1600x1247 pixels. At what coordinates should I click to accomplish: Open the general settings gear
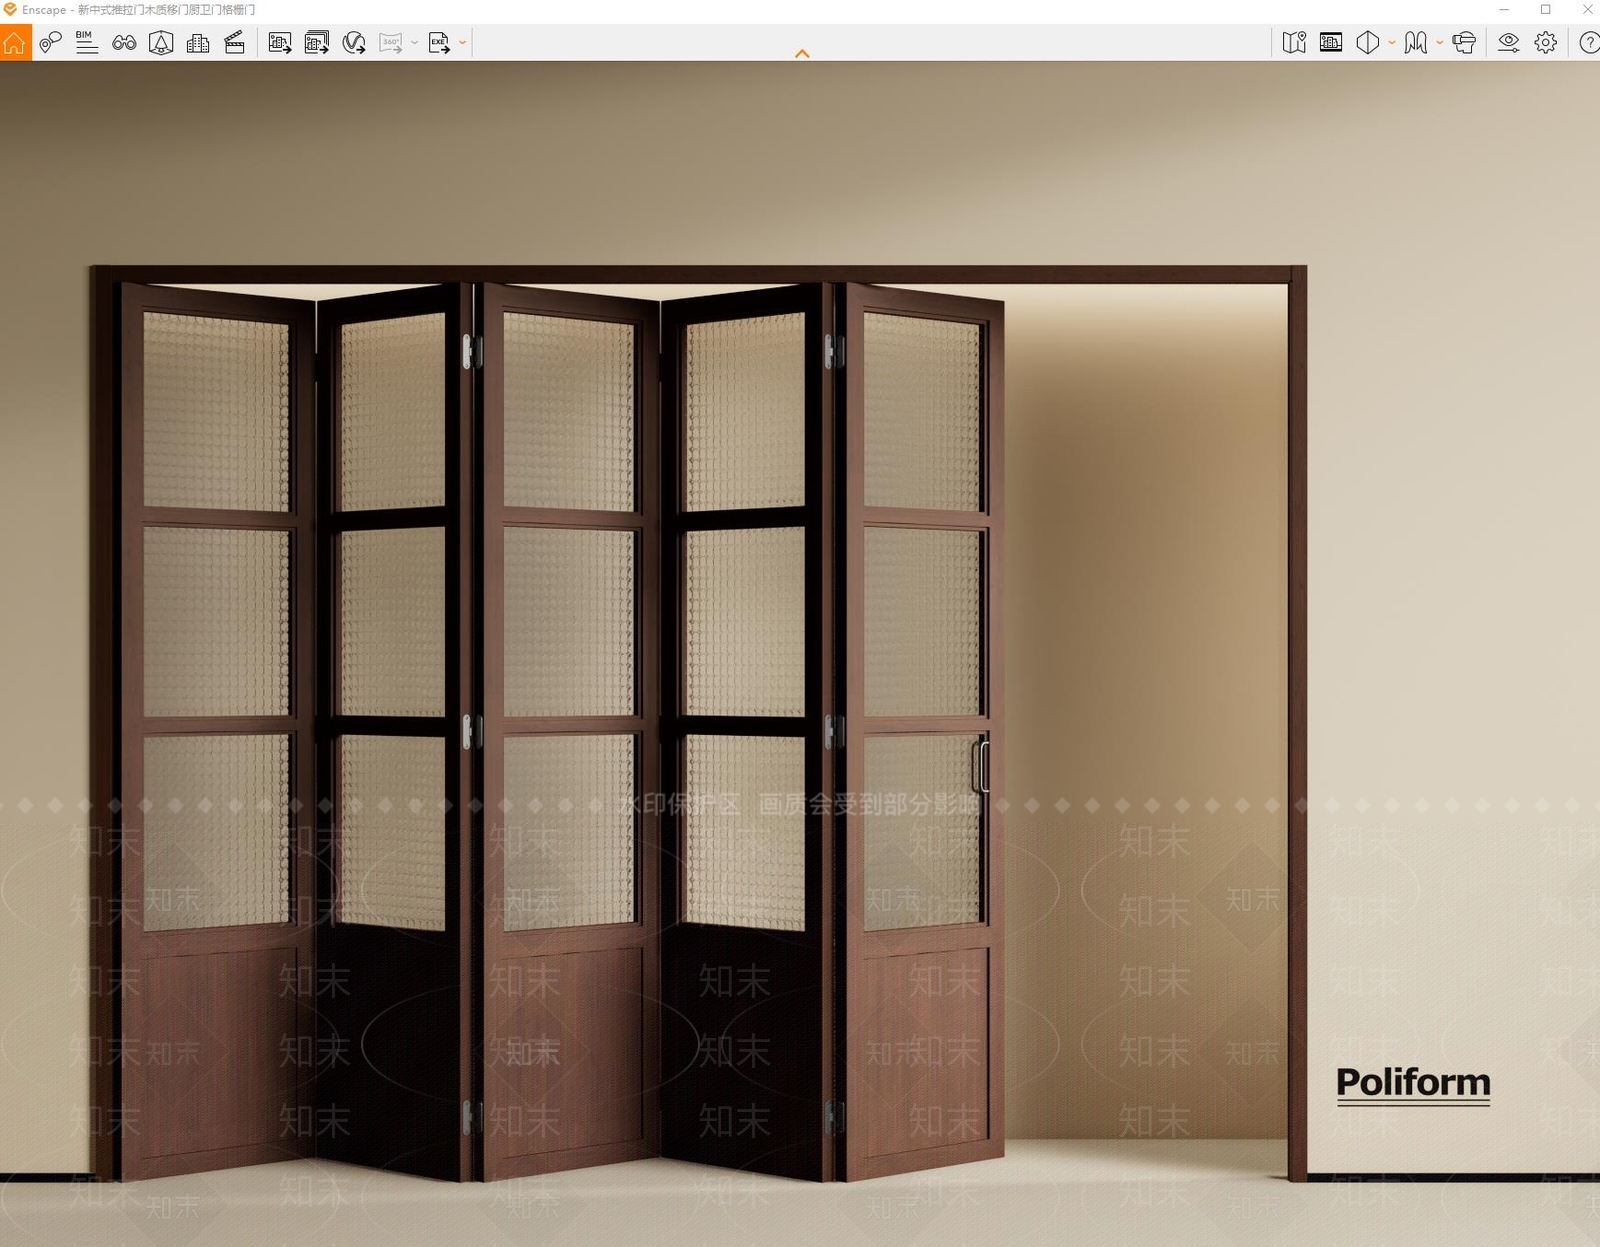point(1546,42)
